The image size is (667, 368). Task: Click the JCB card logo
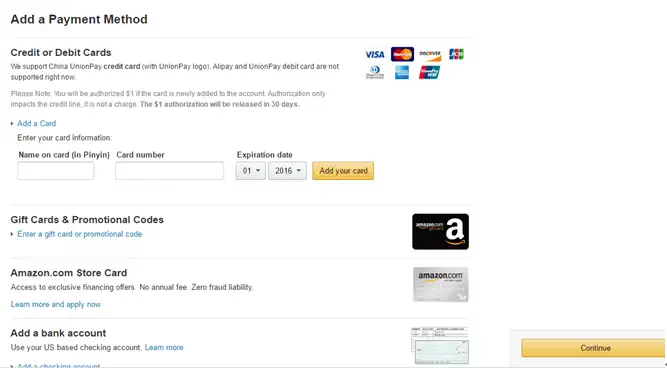coord(456,54)
